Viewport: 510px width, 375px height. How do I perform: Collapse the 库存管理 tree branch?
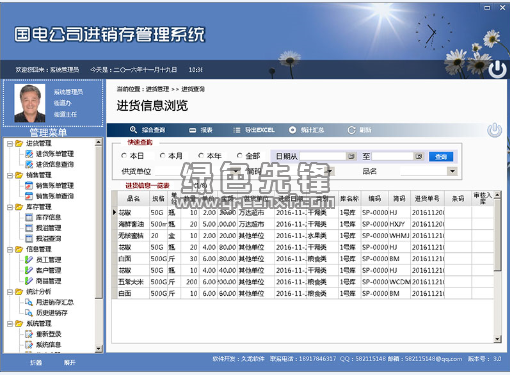click(10, 207)
